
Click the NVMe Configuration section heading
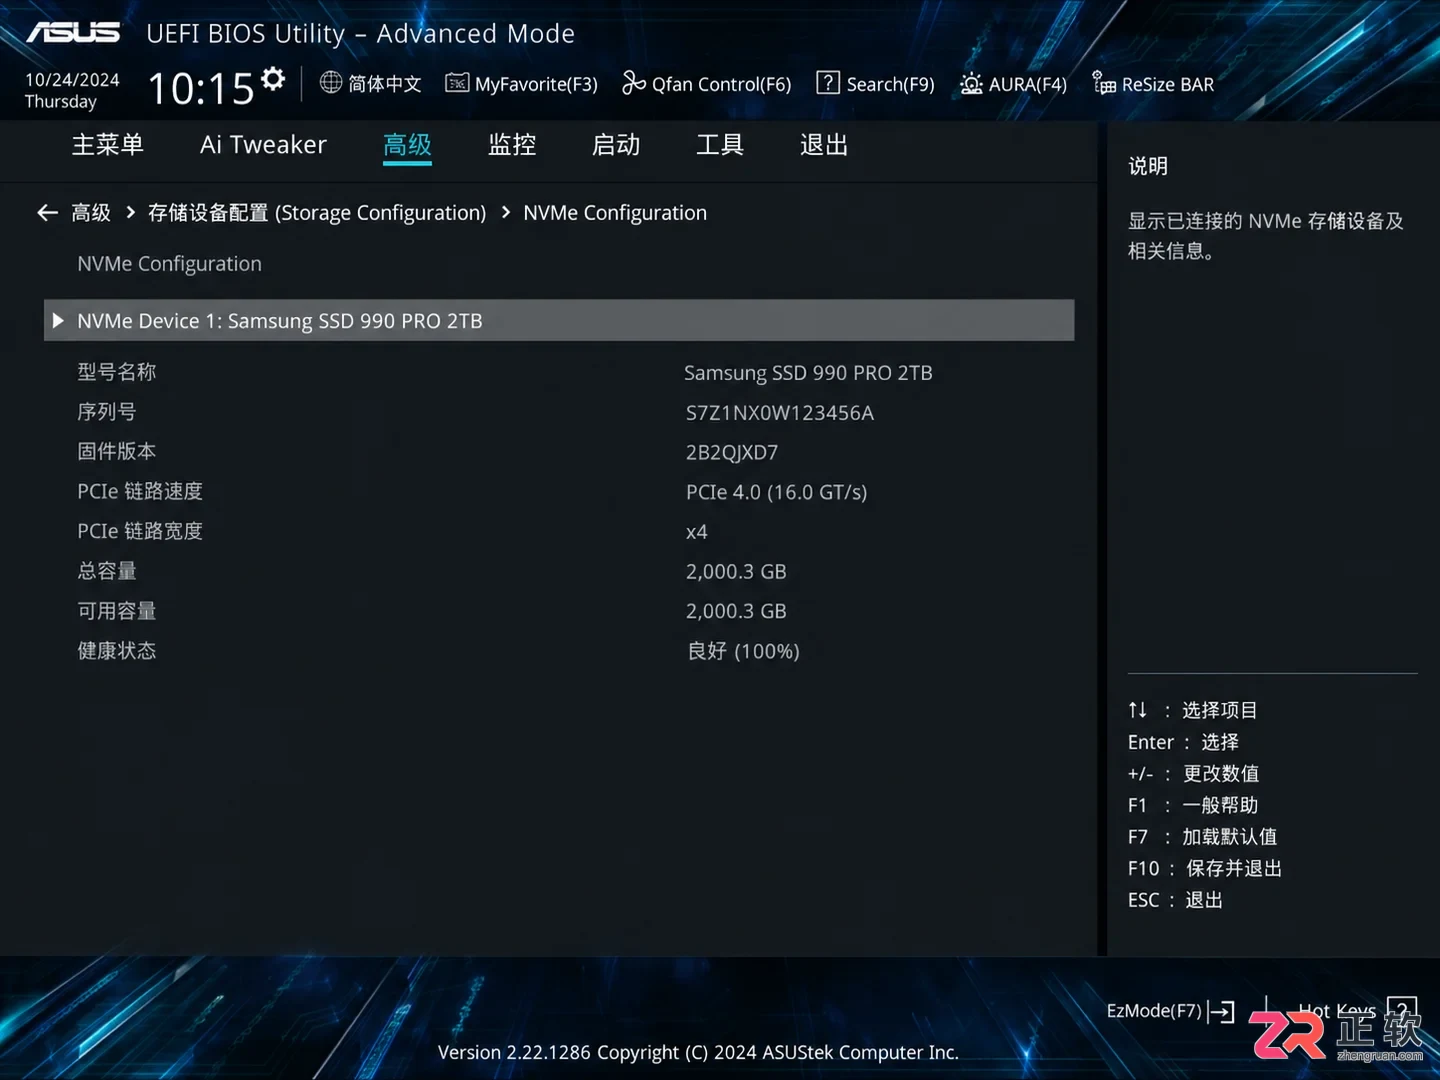(x=170, y=264)
